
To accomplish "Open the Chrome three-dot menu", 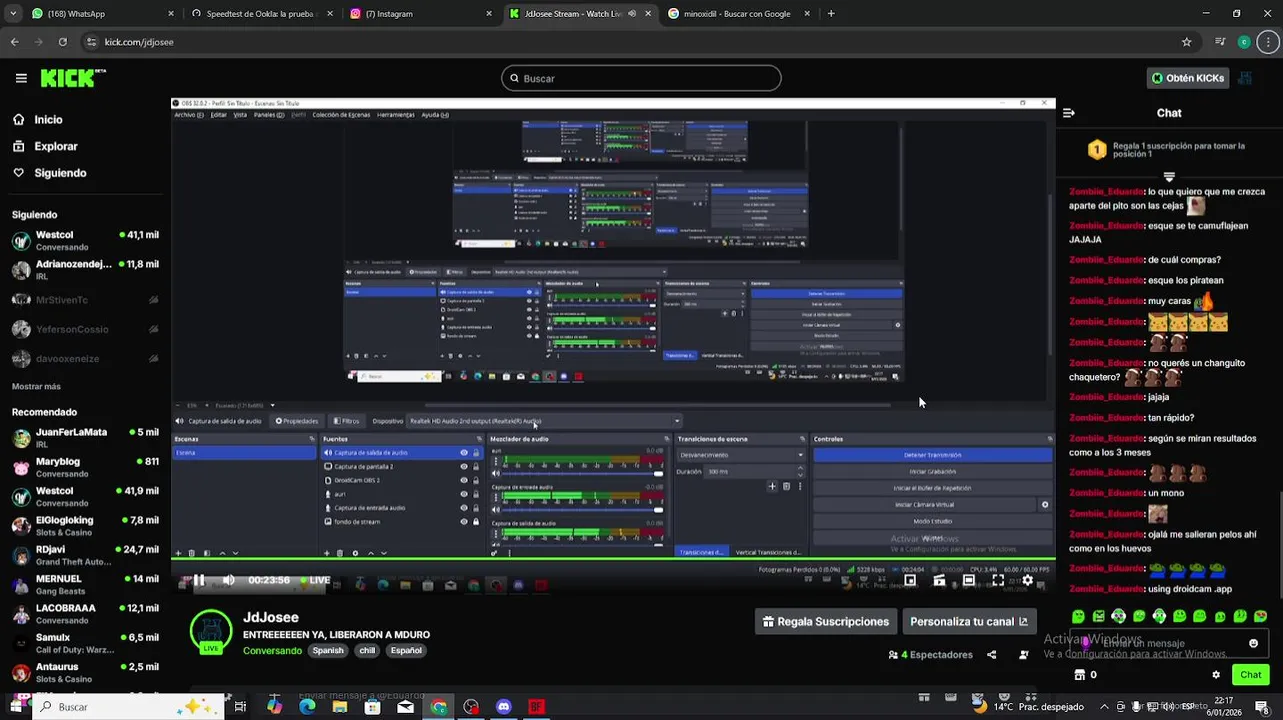I will (1268, 42).
